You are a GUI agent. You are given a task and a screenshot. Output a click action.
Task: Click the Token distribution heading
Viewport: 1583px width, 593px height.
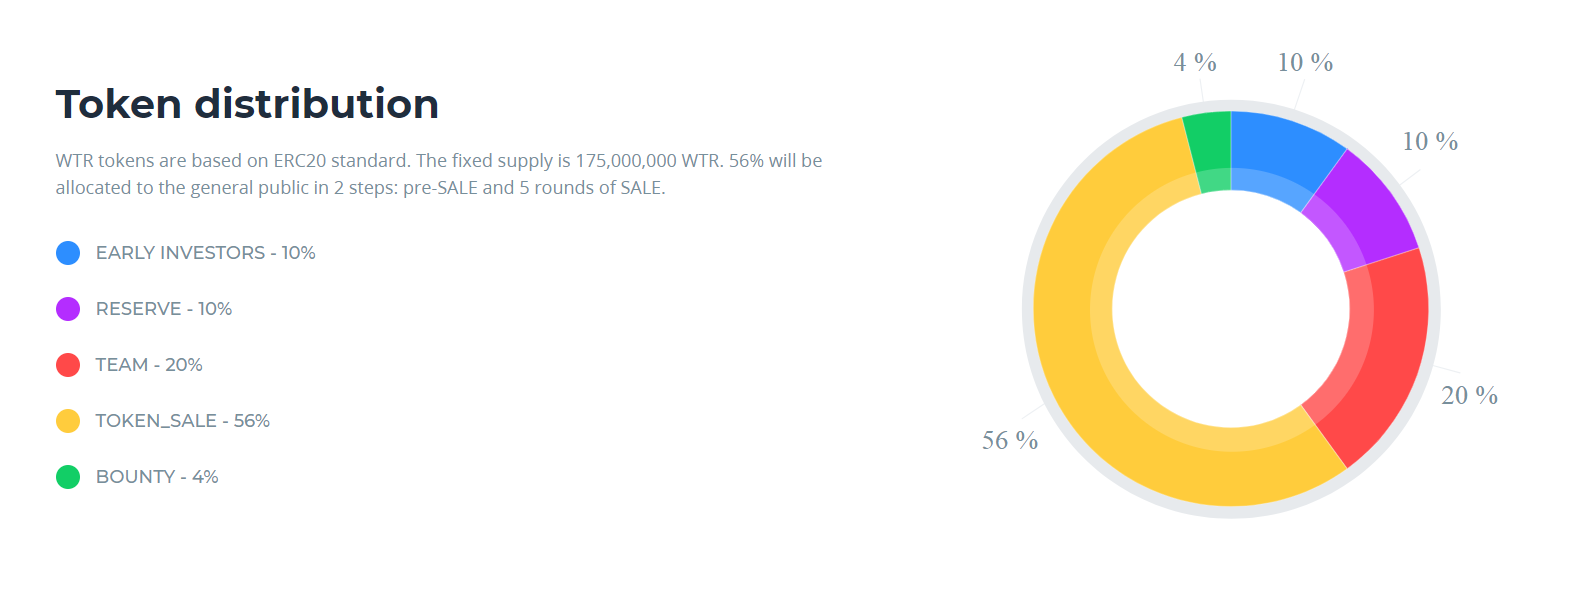click(x=247, y=104)
